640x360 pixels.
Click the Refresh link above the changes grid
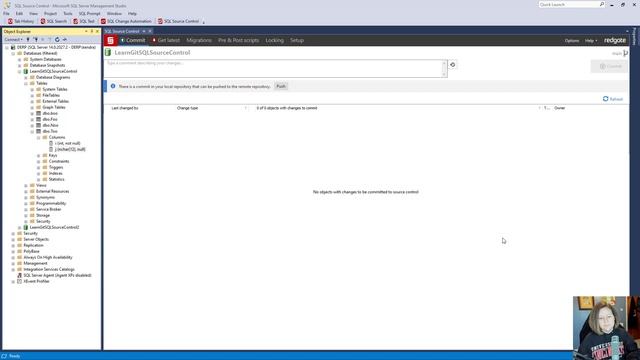[x=613, y=99]
